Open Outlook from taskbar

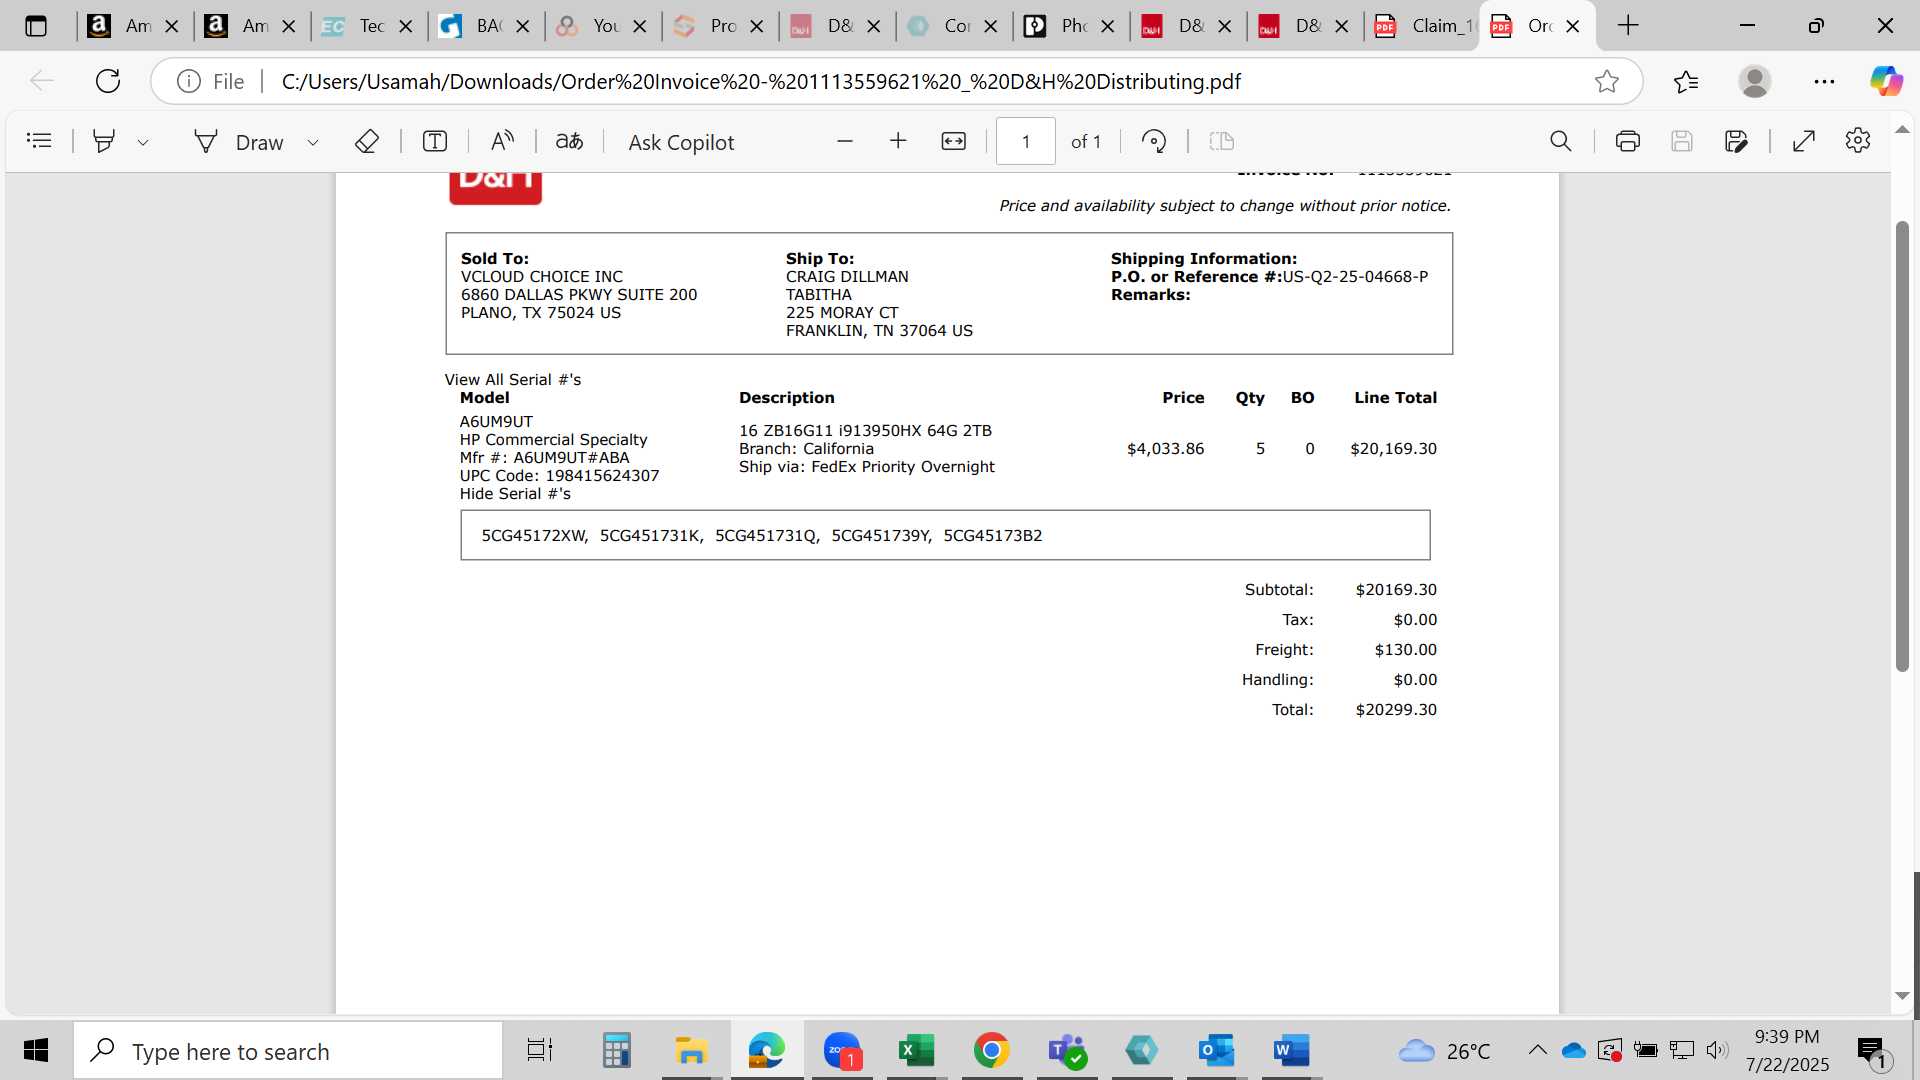tap(1216, 1050)
